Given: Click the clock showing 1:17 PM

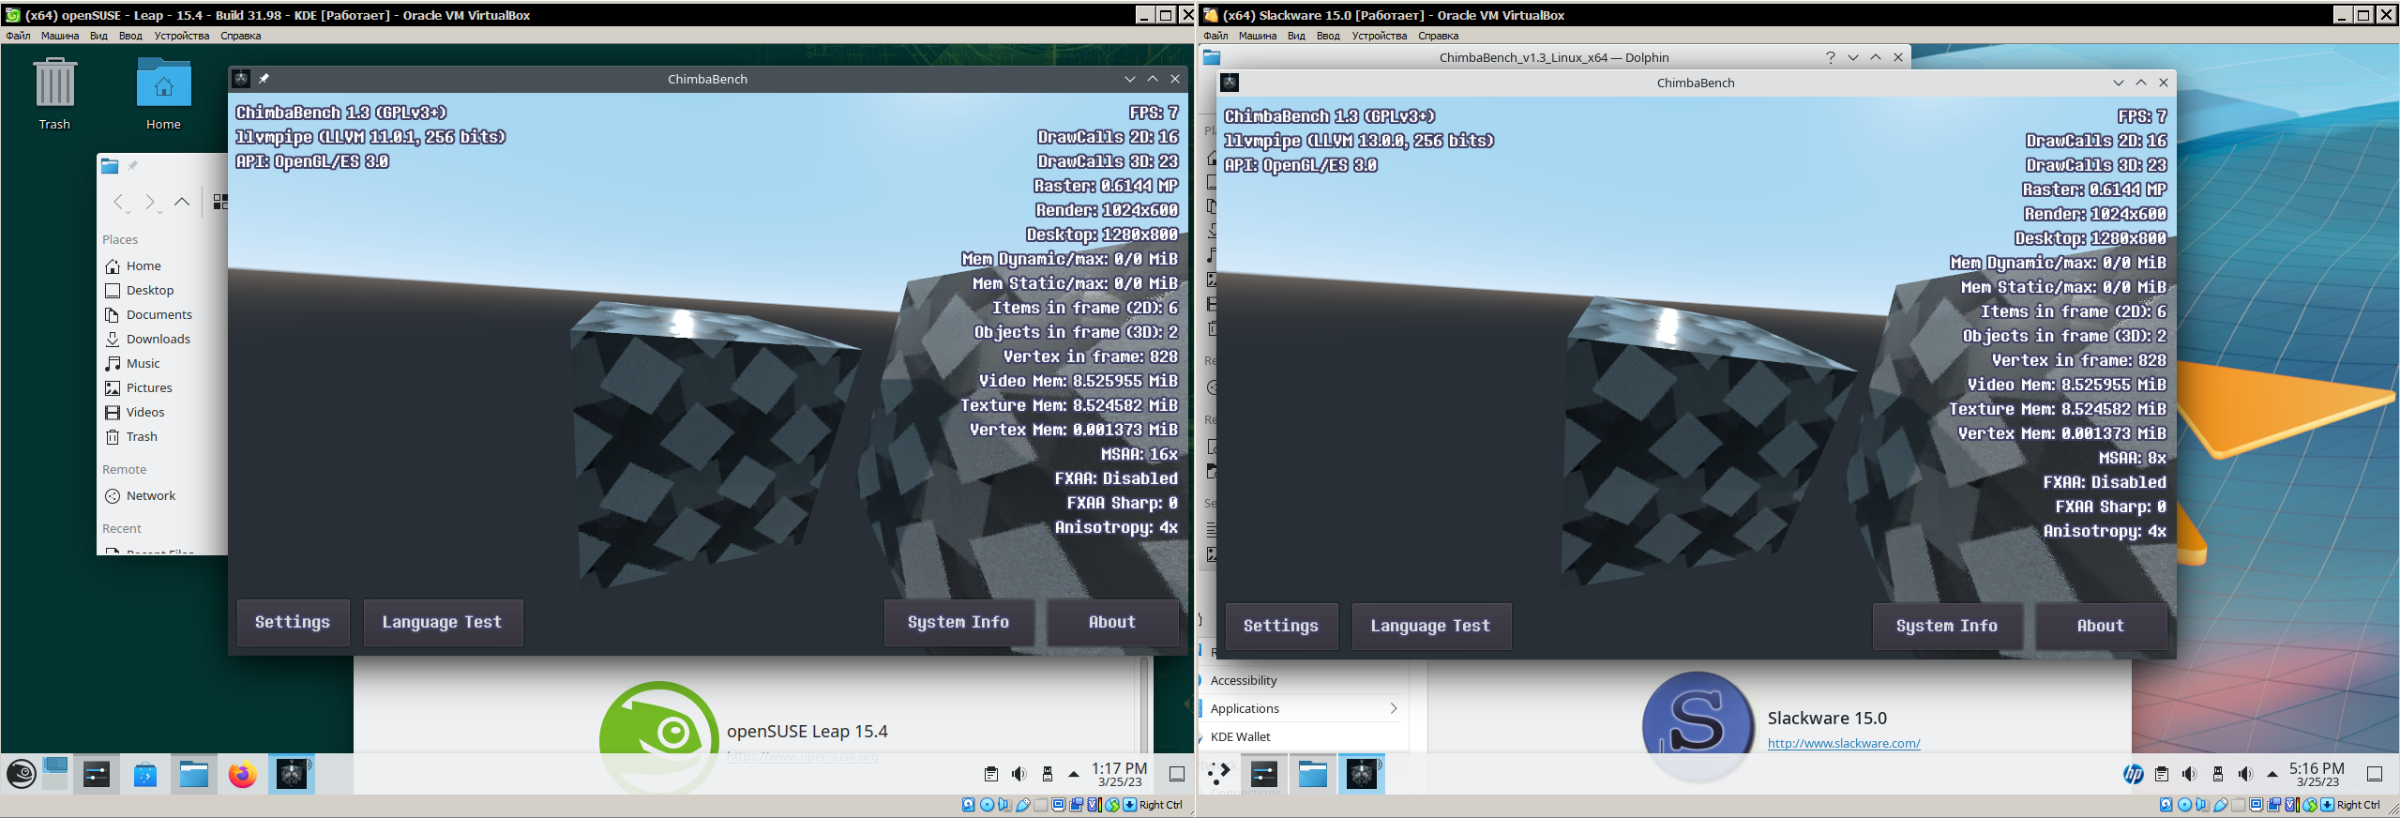Looking at the screenshot, I should [1119, 774].
